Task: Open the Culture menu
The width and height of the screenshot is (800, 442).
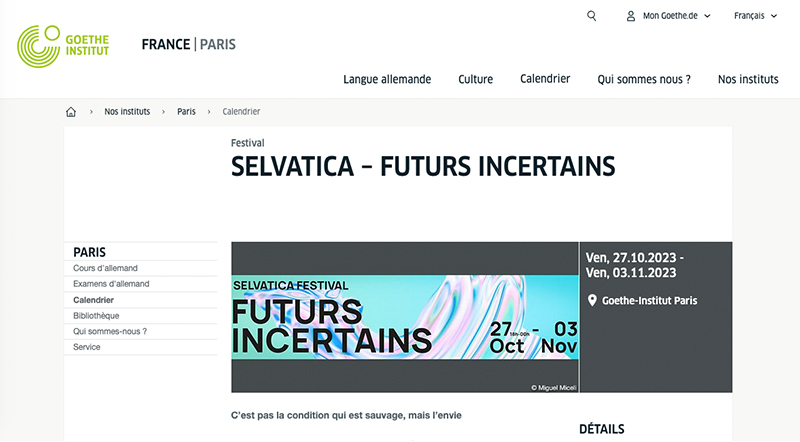Action: 475,79
